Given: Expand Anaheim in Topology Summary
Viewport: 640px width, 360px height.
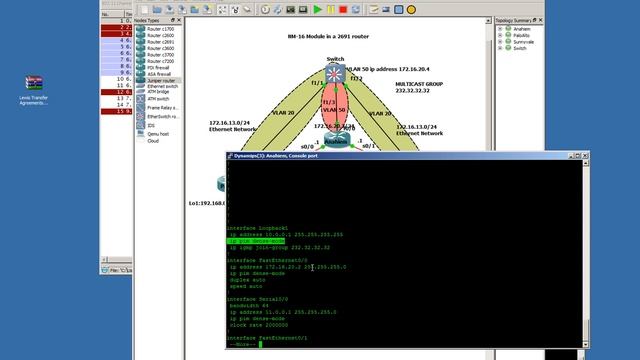Looking at the screenshot, I should click(x=500, y=29).
